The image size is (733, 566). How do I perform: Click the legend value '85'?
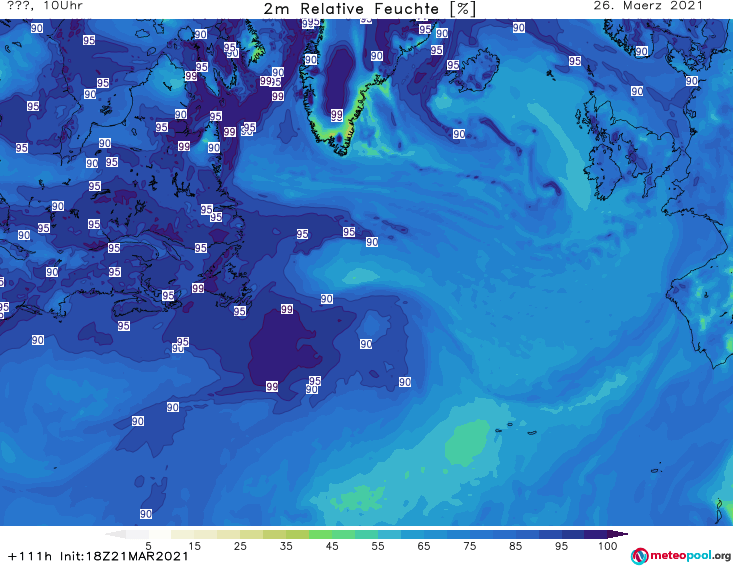[516, 546]
